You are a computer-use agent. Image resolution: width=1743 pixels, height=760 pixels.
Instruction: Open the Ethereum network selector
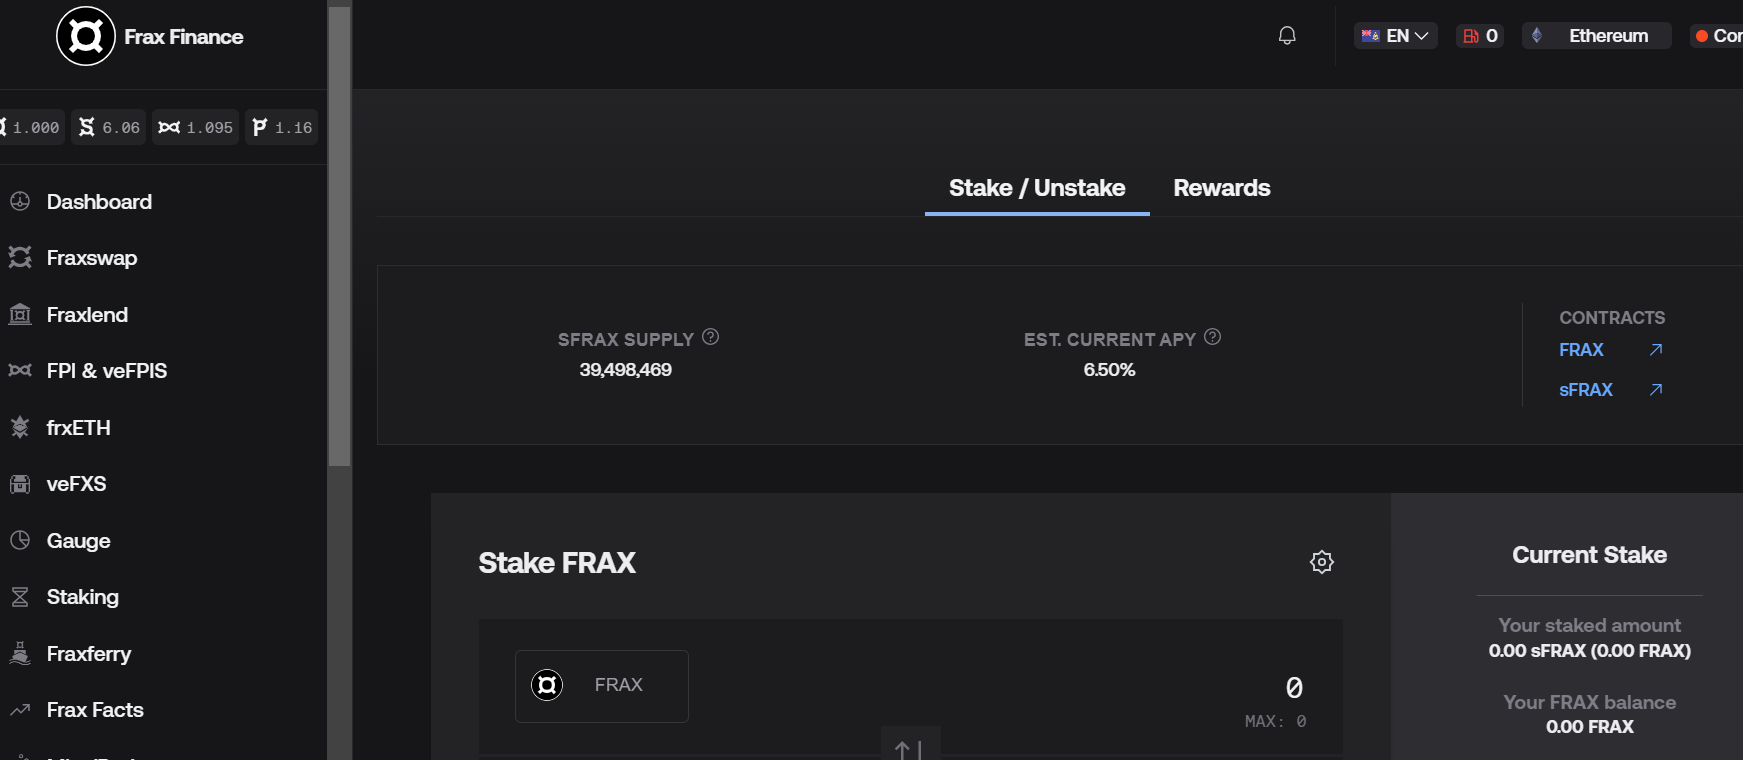point(1596,35)
